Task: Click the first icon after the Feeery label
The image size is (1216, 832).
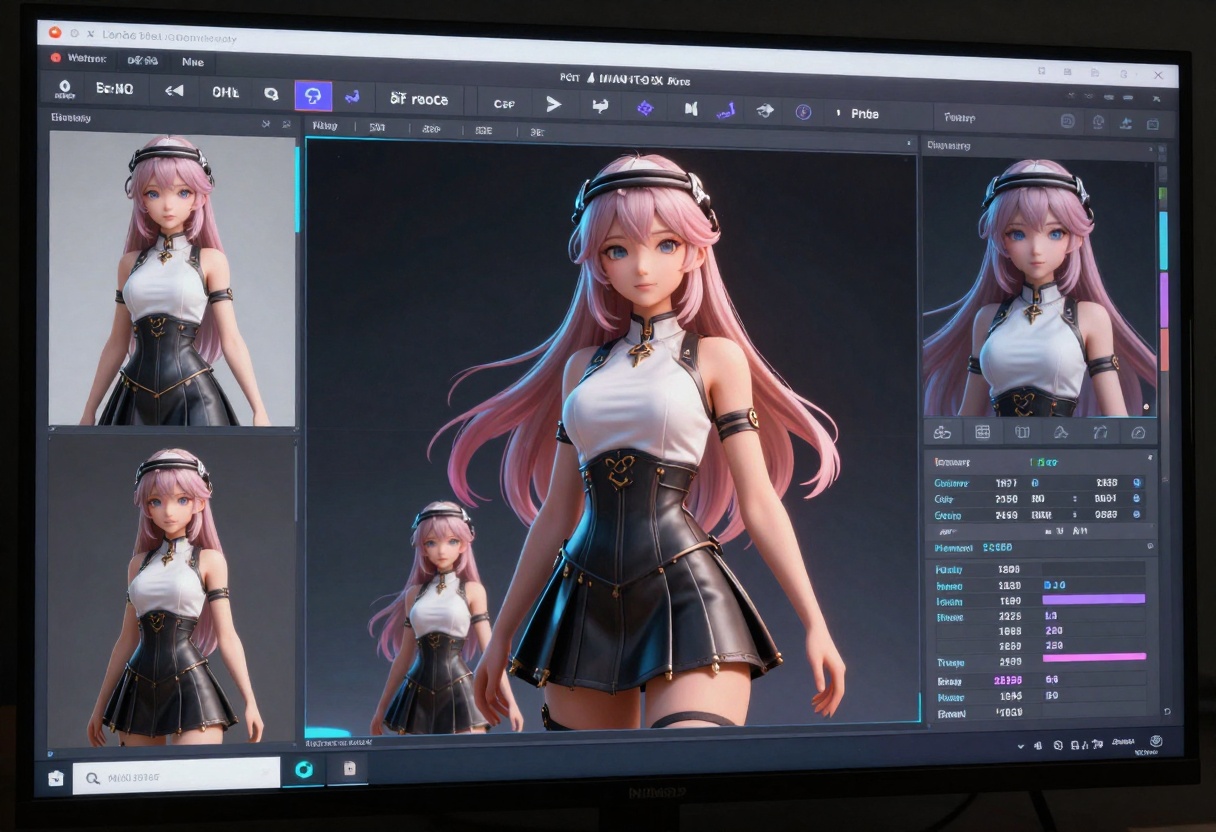Action: click(1067, 121)
